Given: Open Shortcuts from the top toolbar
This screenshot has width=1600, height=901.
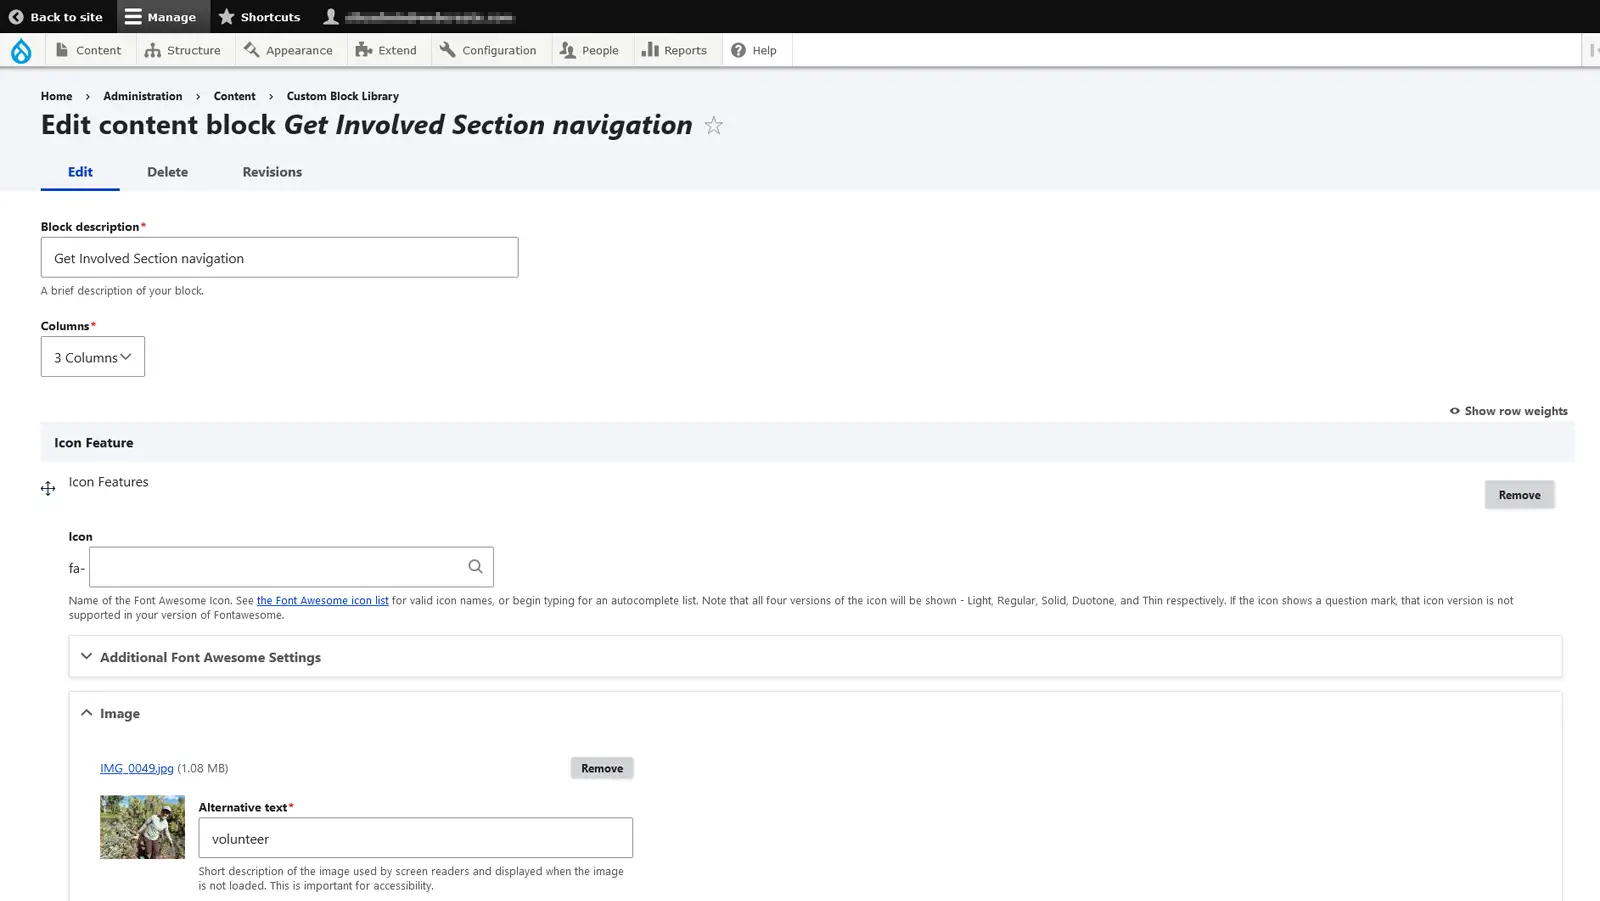Looking at the screenshot, I should (259, 17).
